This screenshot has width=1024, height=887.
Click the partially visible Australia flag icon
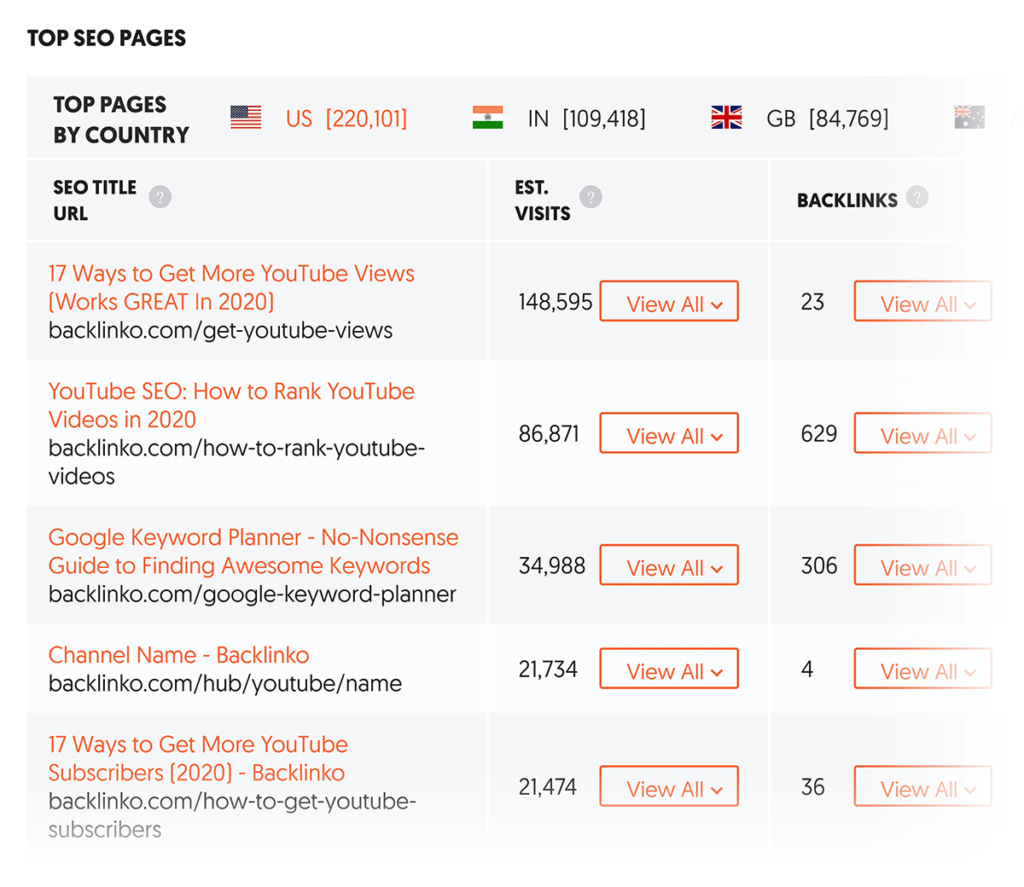point(969,119)
